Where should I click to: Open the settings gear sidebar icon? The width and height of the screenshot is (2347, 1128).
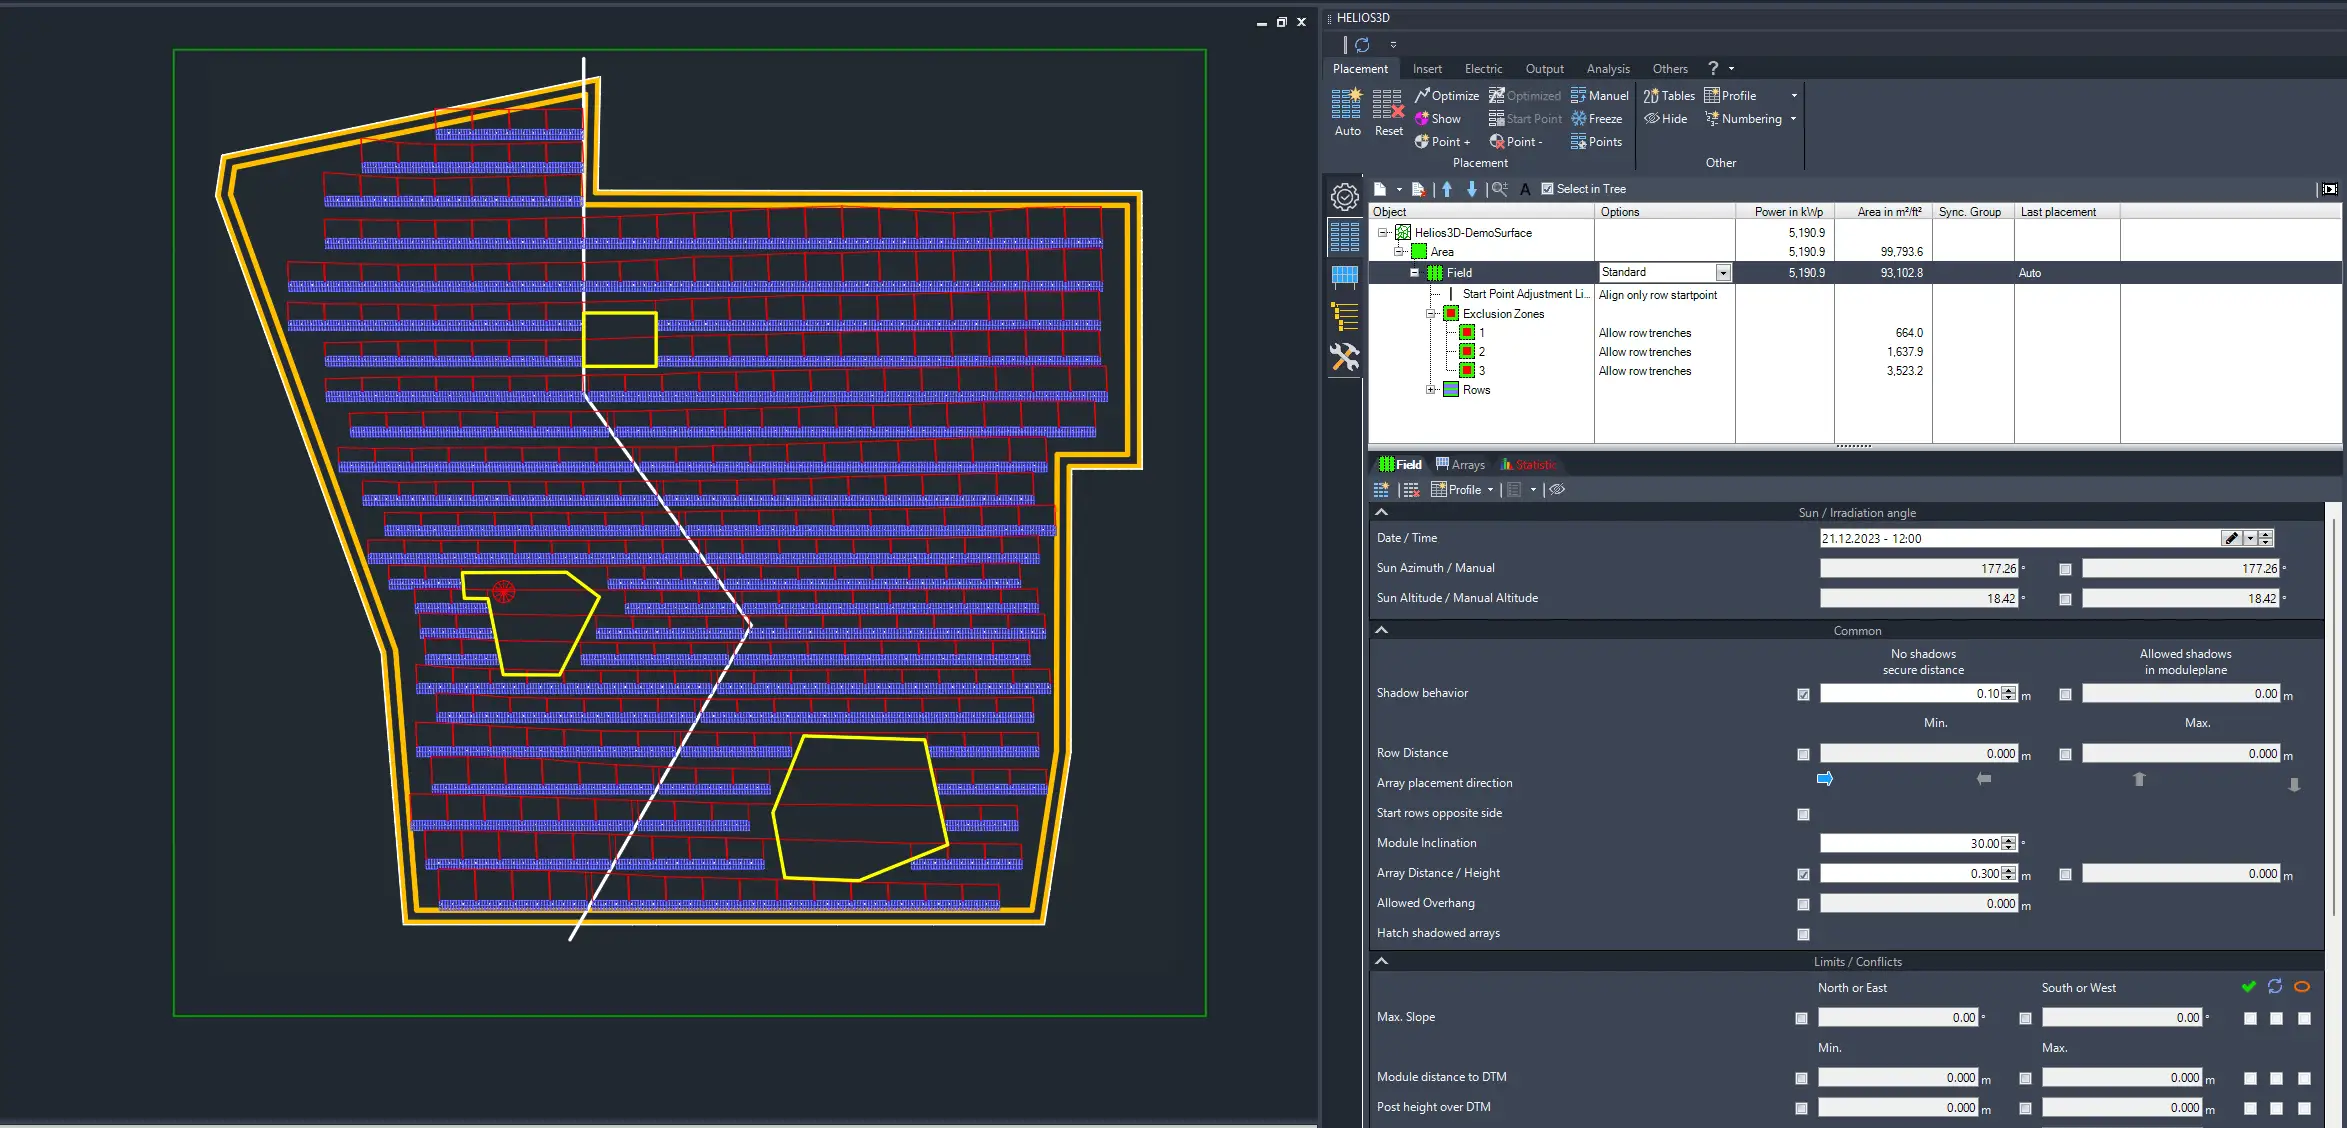pyautogui.click(x=1344, y=197)
